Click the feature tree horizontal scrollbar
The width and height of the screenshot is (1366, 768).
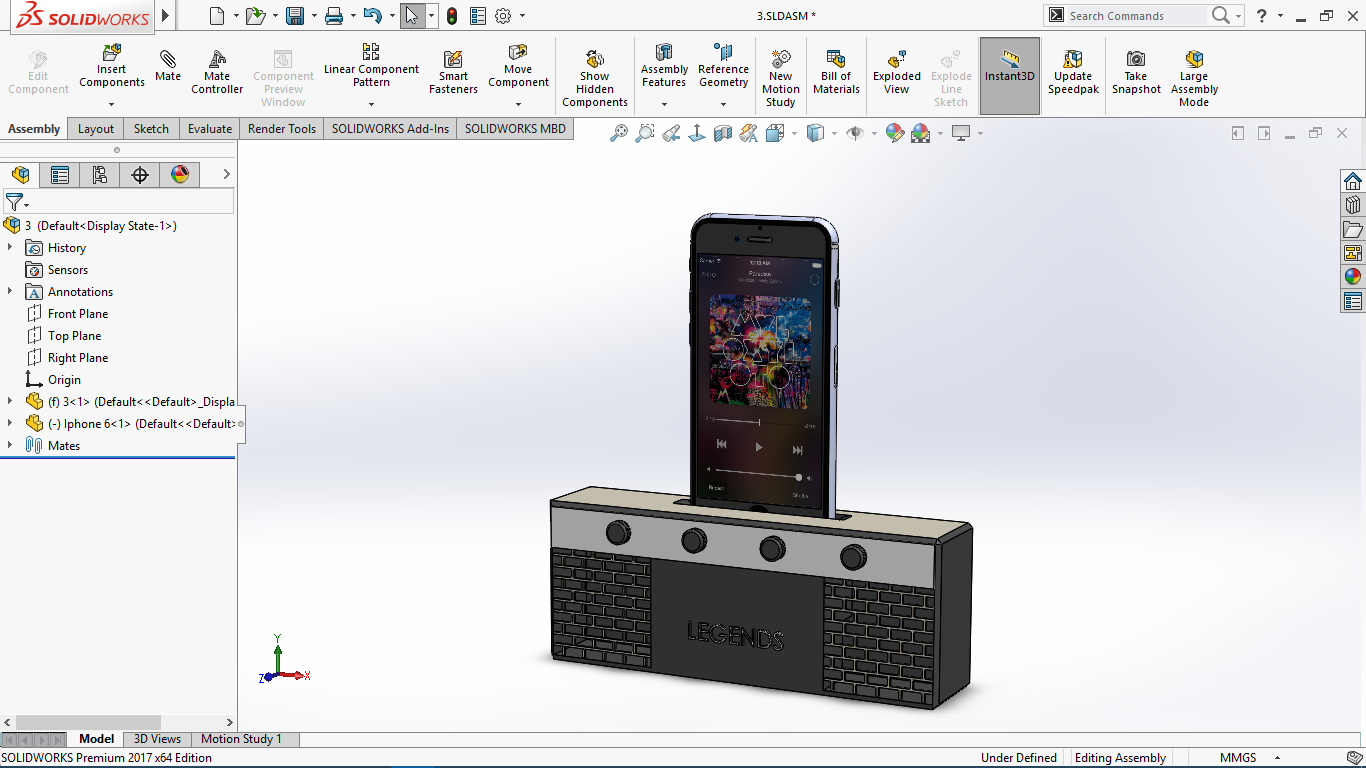pyautogui.click(x=88, y=722)
